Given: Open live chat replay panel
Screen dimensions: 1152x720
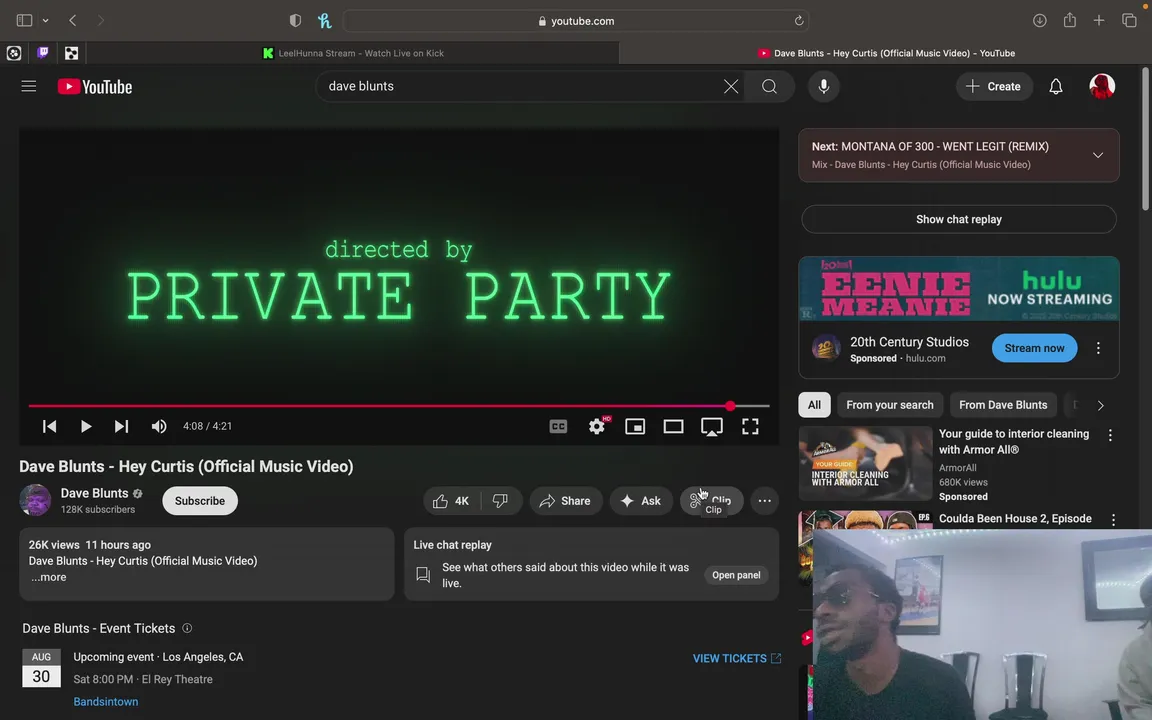Looking at the screenshot, I should tap(735, 575).
